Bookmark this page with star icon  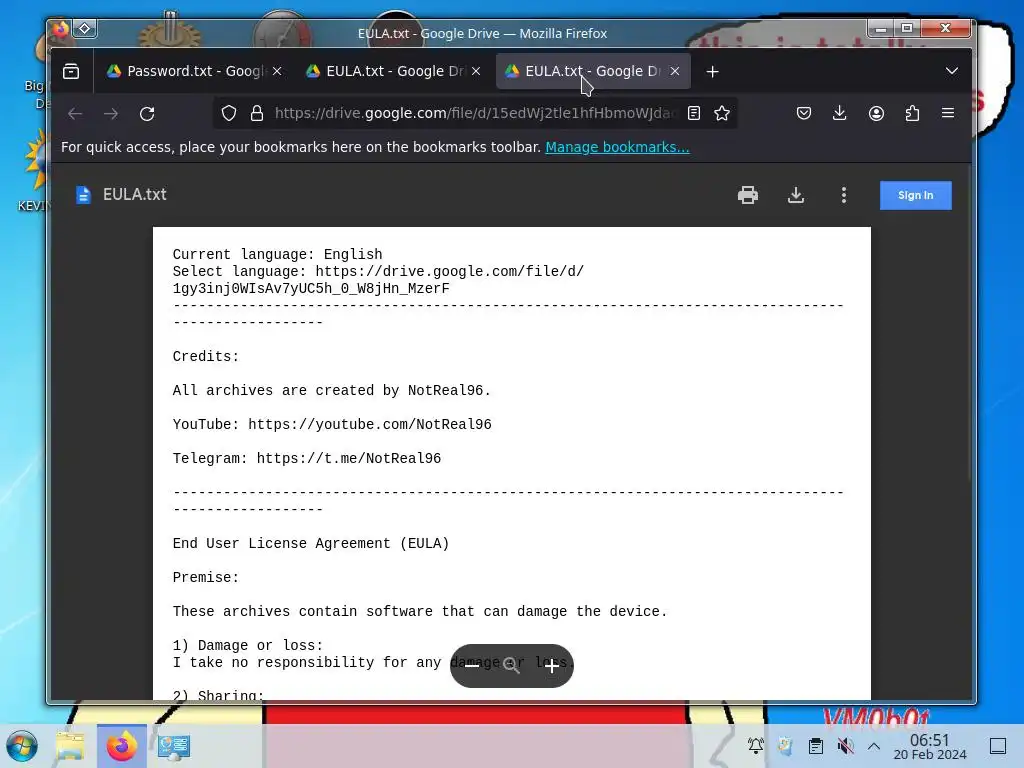coord(722,114)
